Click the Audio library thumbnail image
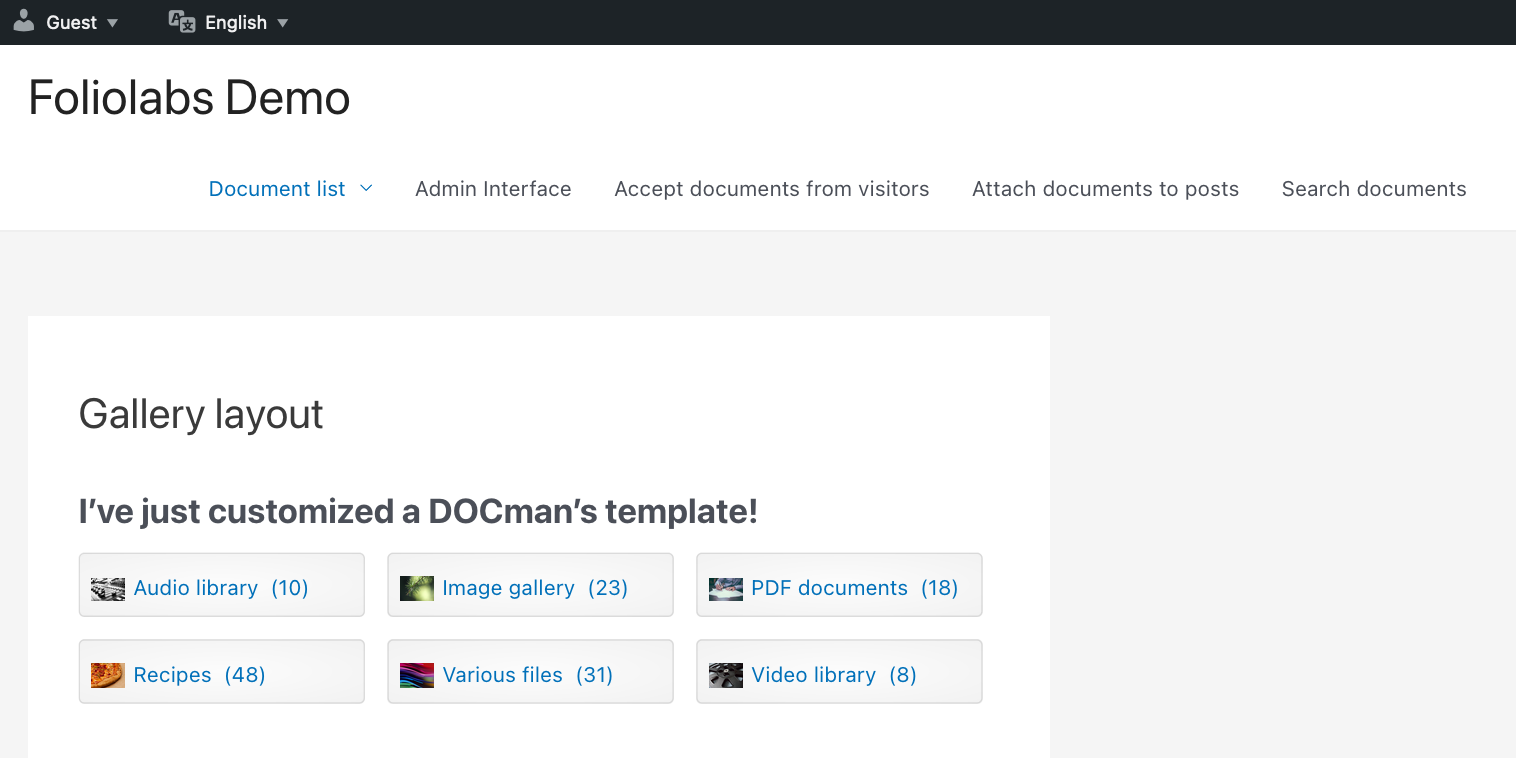Viewport: 1516px width, 758px height. (108, 589)
